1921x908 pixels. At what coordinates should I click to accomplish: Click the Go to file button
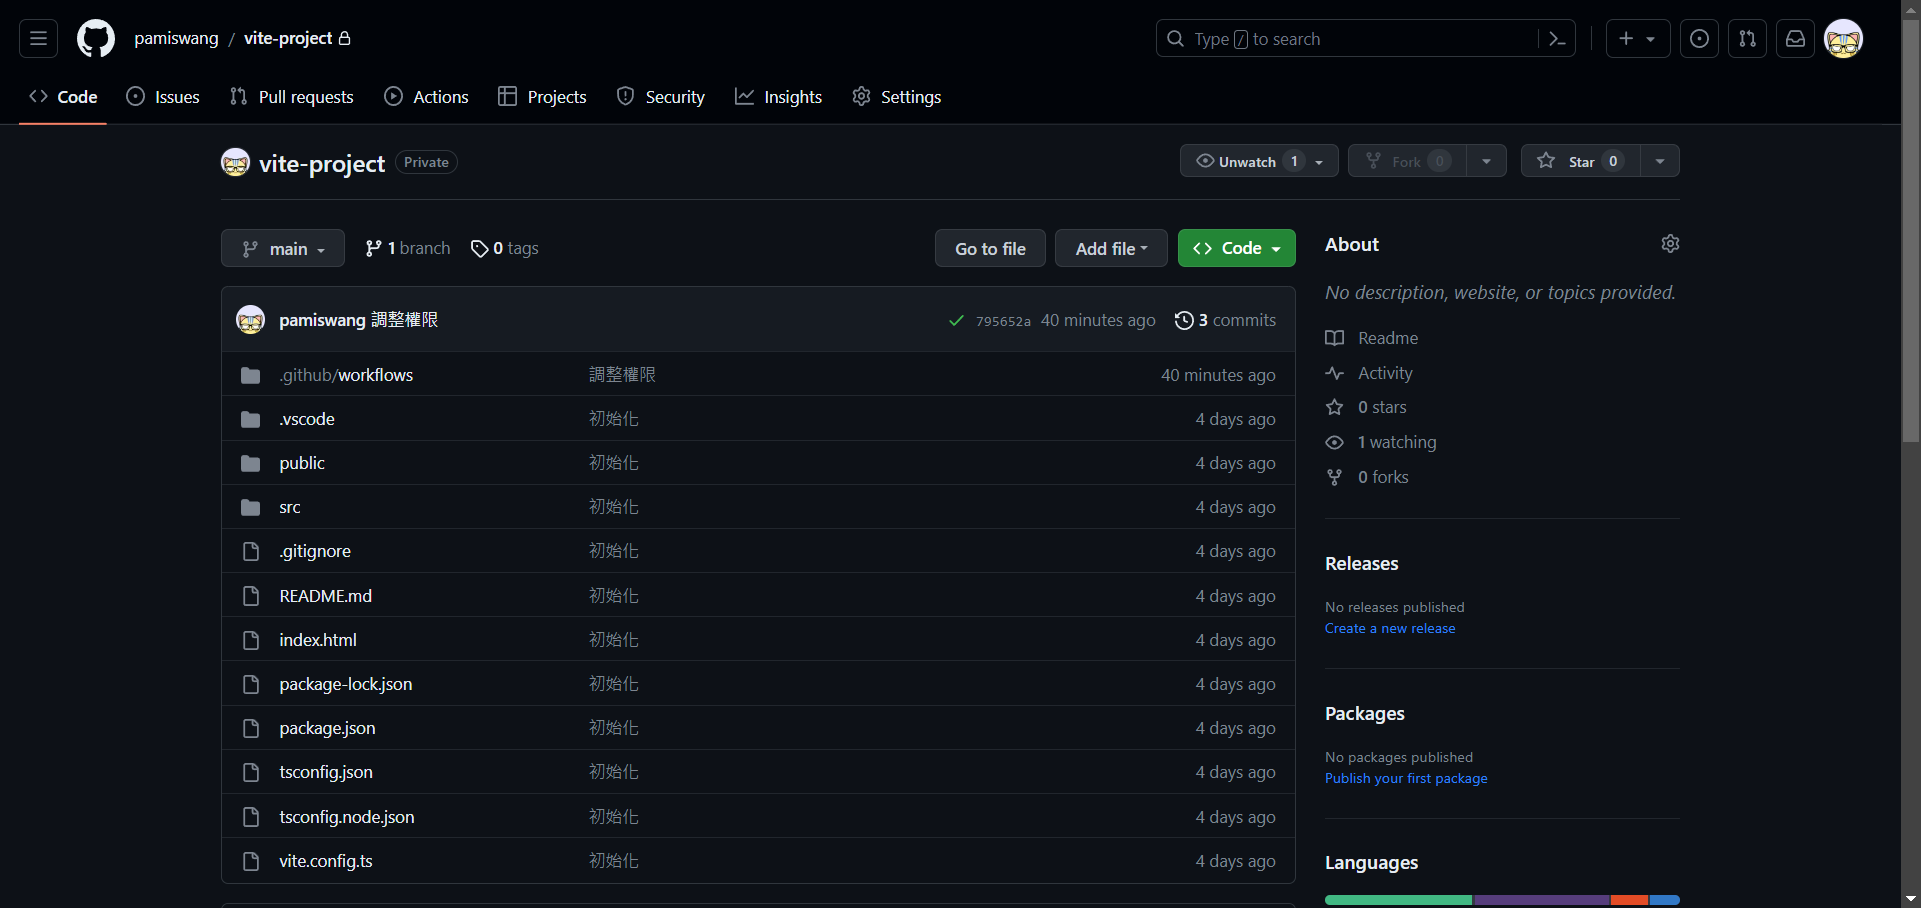[x=990, y=248]
